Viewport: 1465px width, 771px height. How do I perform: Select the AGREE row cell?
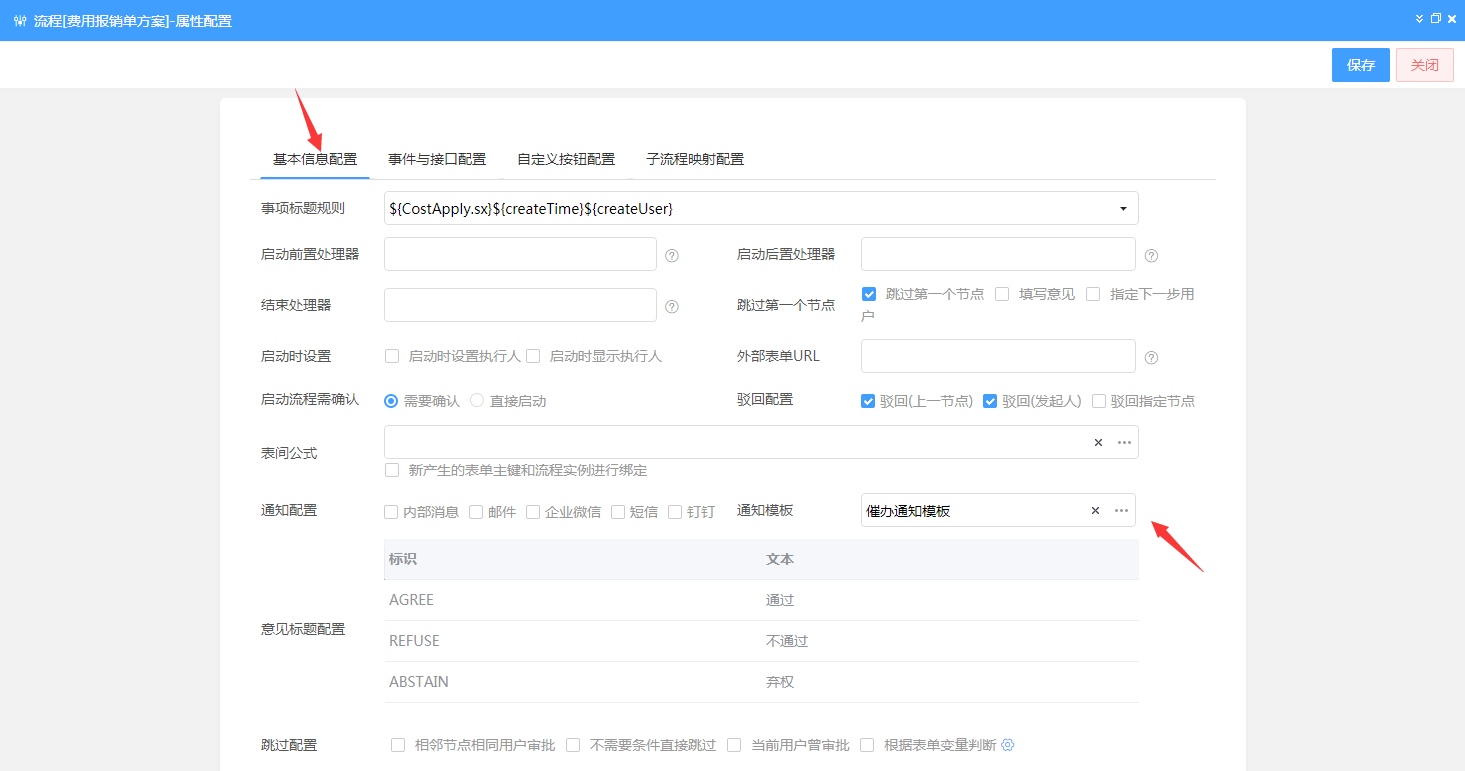(412, 600)
